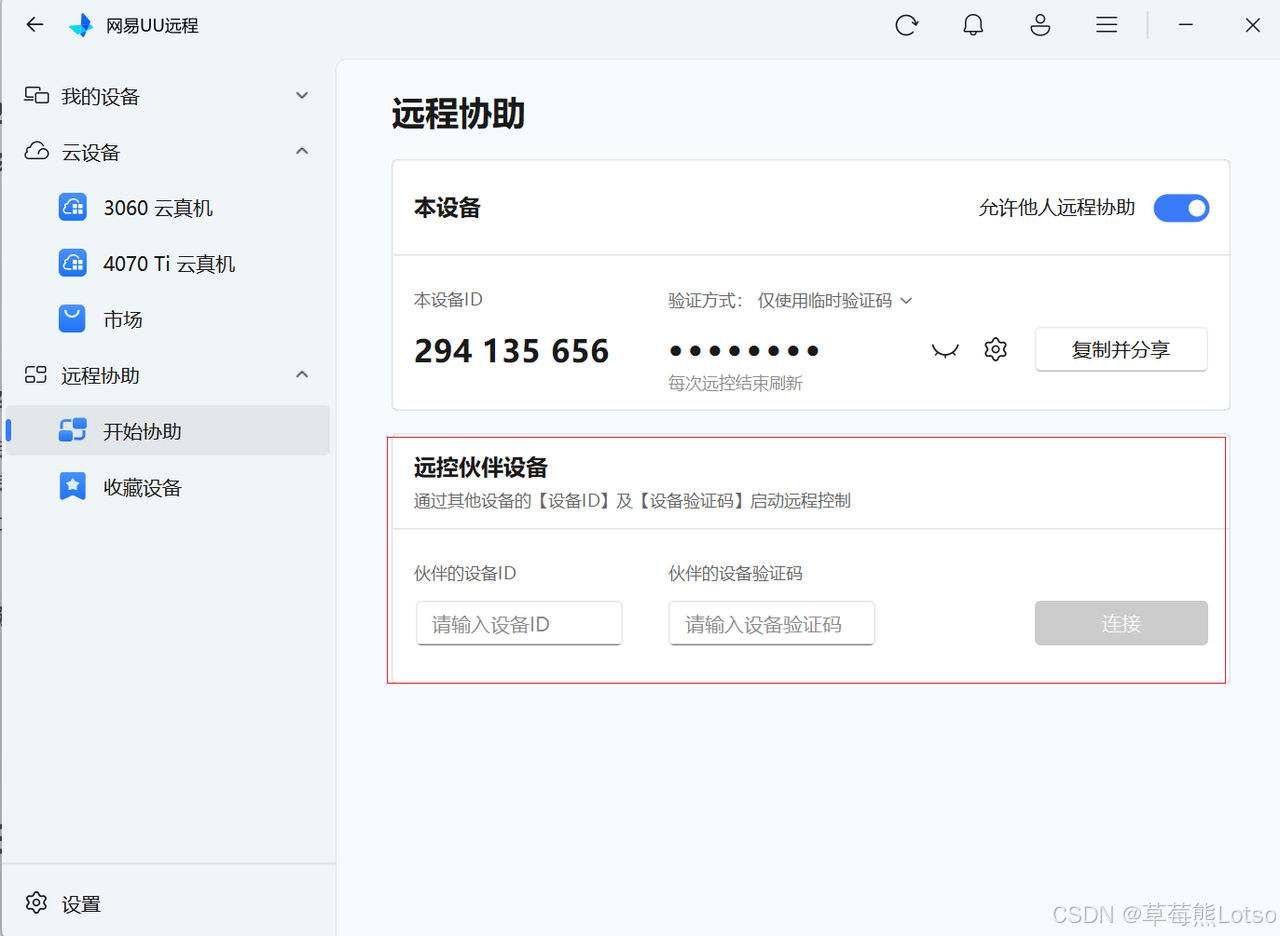Click the 每次远控结束刷新 hint text
Image resolution: width=1280 pixels, height=936 pixels.
click(735, 383)
